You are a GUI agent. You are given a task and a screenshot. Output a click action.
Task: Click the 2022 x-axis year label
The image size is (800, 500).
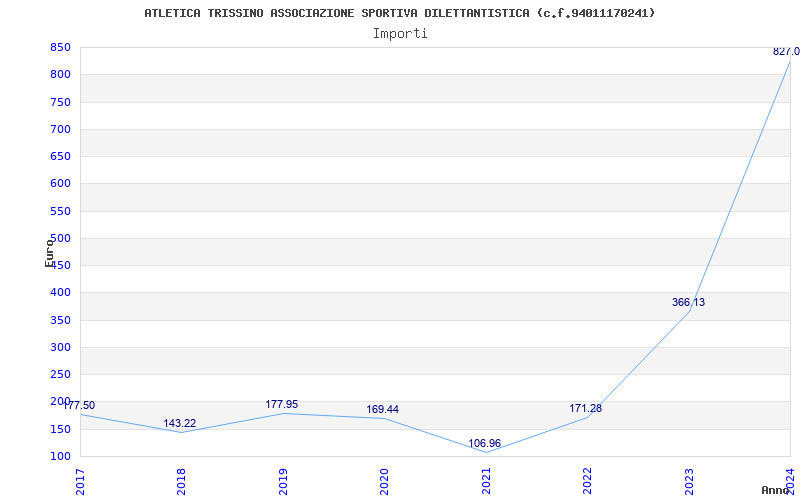point(588,482)
